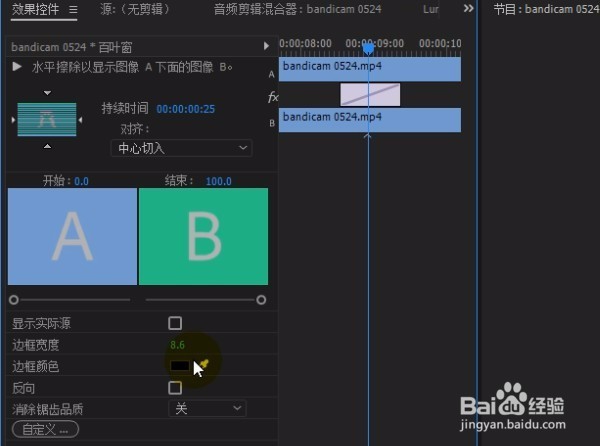Select the 节目: bandicam 0524 program panel tab

tap(546, 9)
